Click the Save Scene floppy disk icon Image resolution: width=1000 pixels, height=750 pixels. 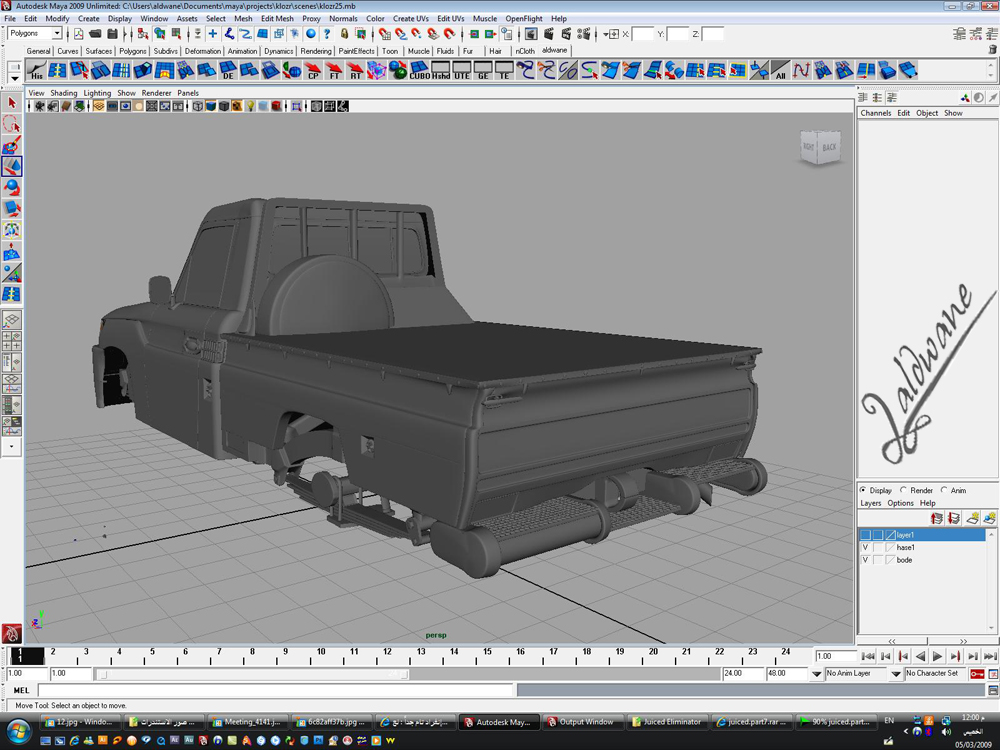tap(112, 34)
